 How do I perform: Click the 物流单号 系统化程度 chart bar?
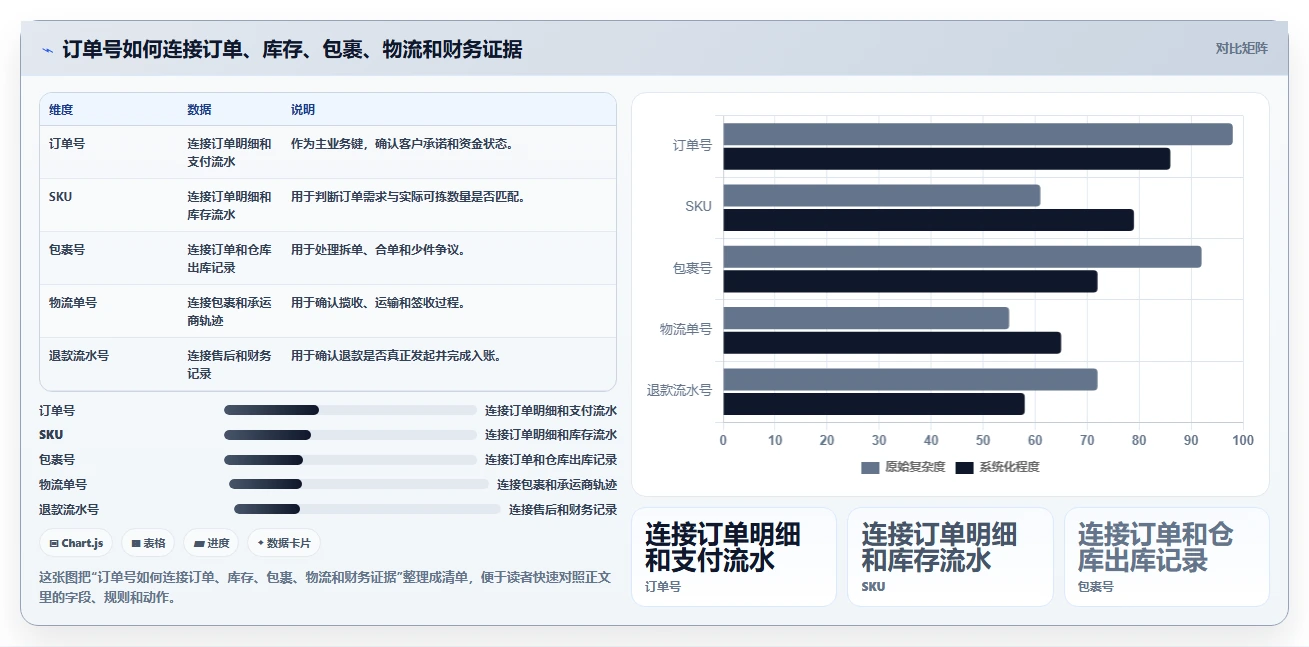click(x=892, y=342)
